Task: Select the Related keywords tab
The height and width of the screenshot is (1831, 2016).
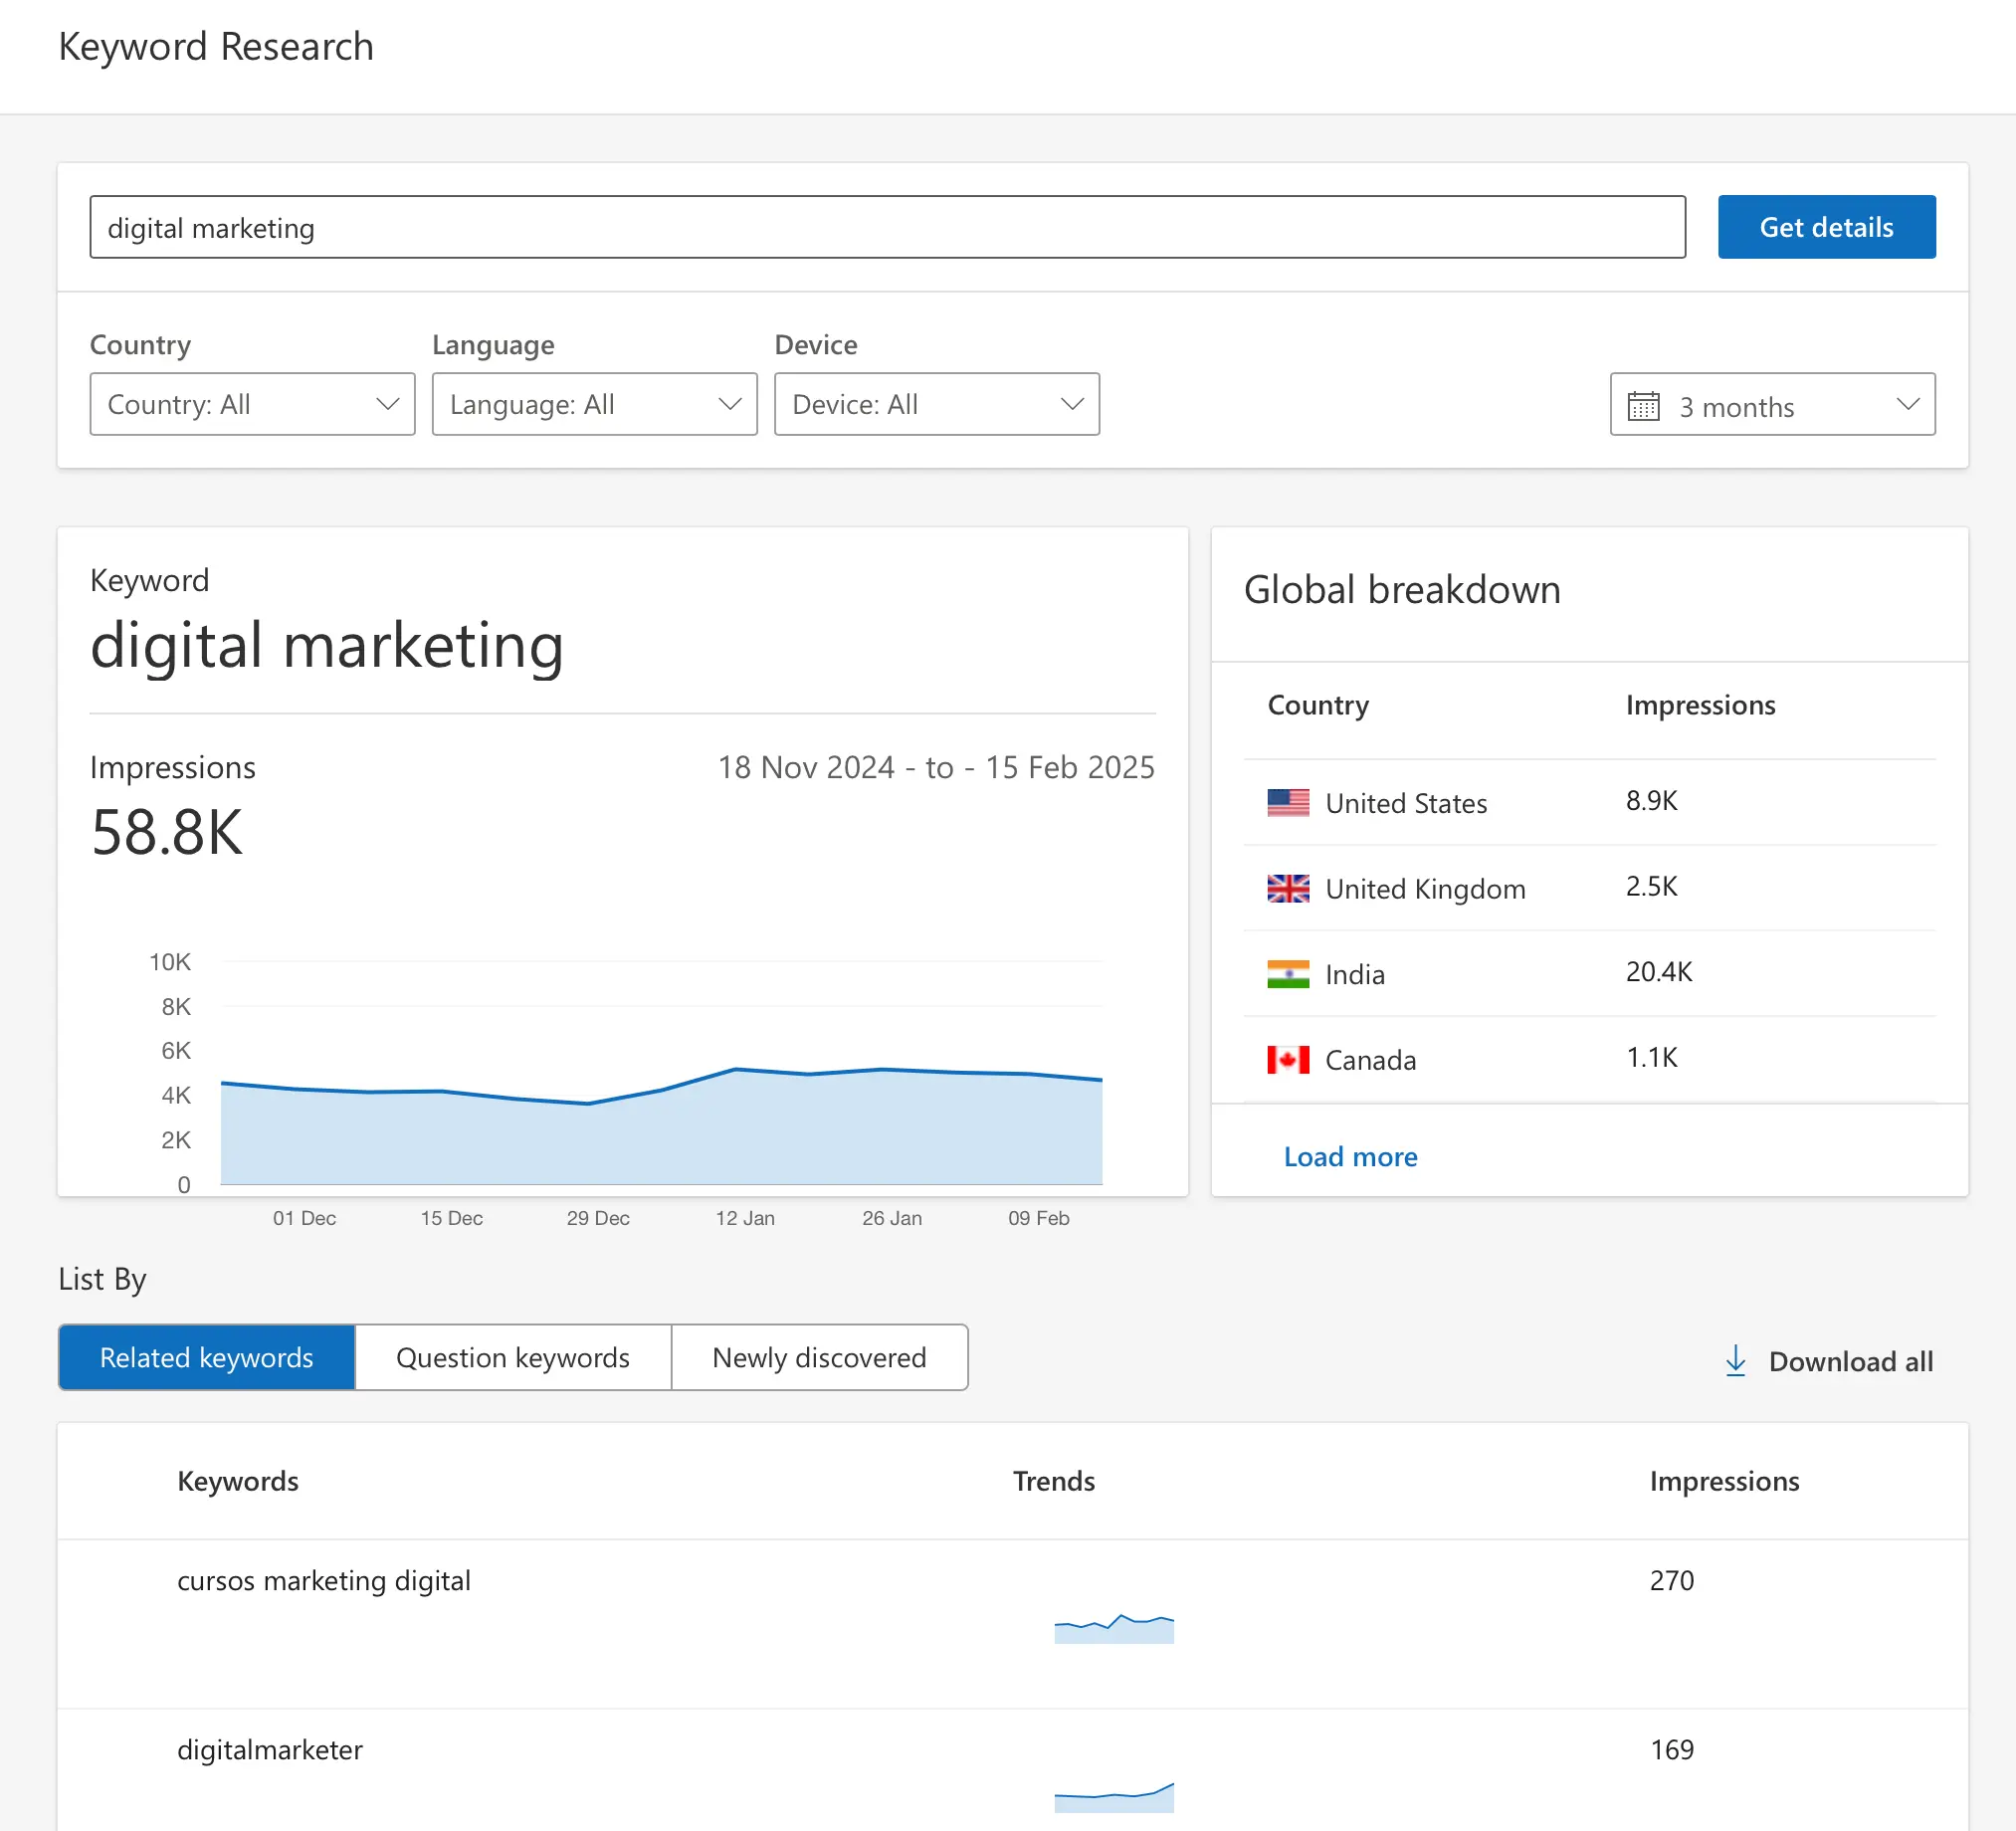Action: pyautogui.click(x=207, y=1357)
